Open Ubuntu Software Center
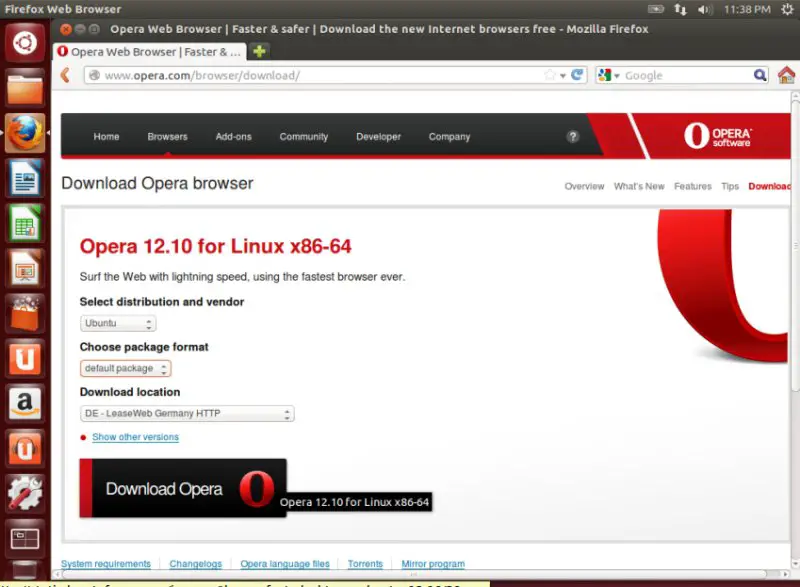The width and height of the screenshot is (800, 587). pyautogui.click(x=24, y=313)
